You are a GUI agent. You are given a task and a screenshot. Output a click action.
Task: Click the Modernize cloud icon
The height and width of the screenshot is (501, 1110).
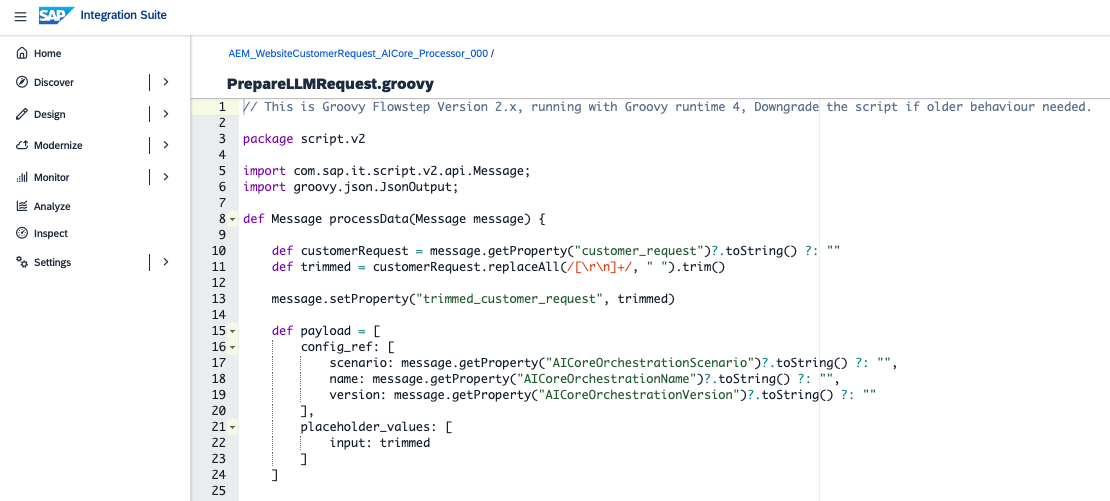click(22, 145)
